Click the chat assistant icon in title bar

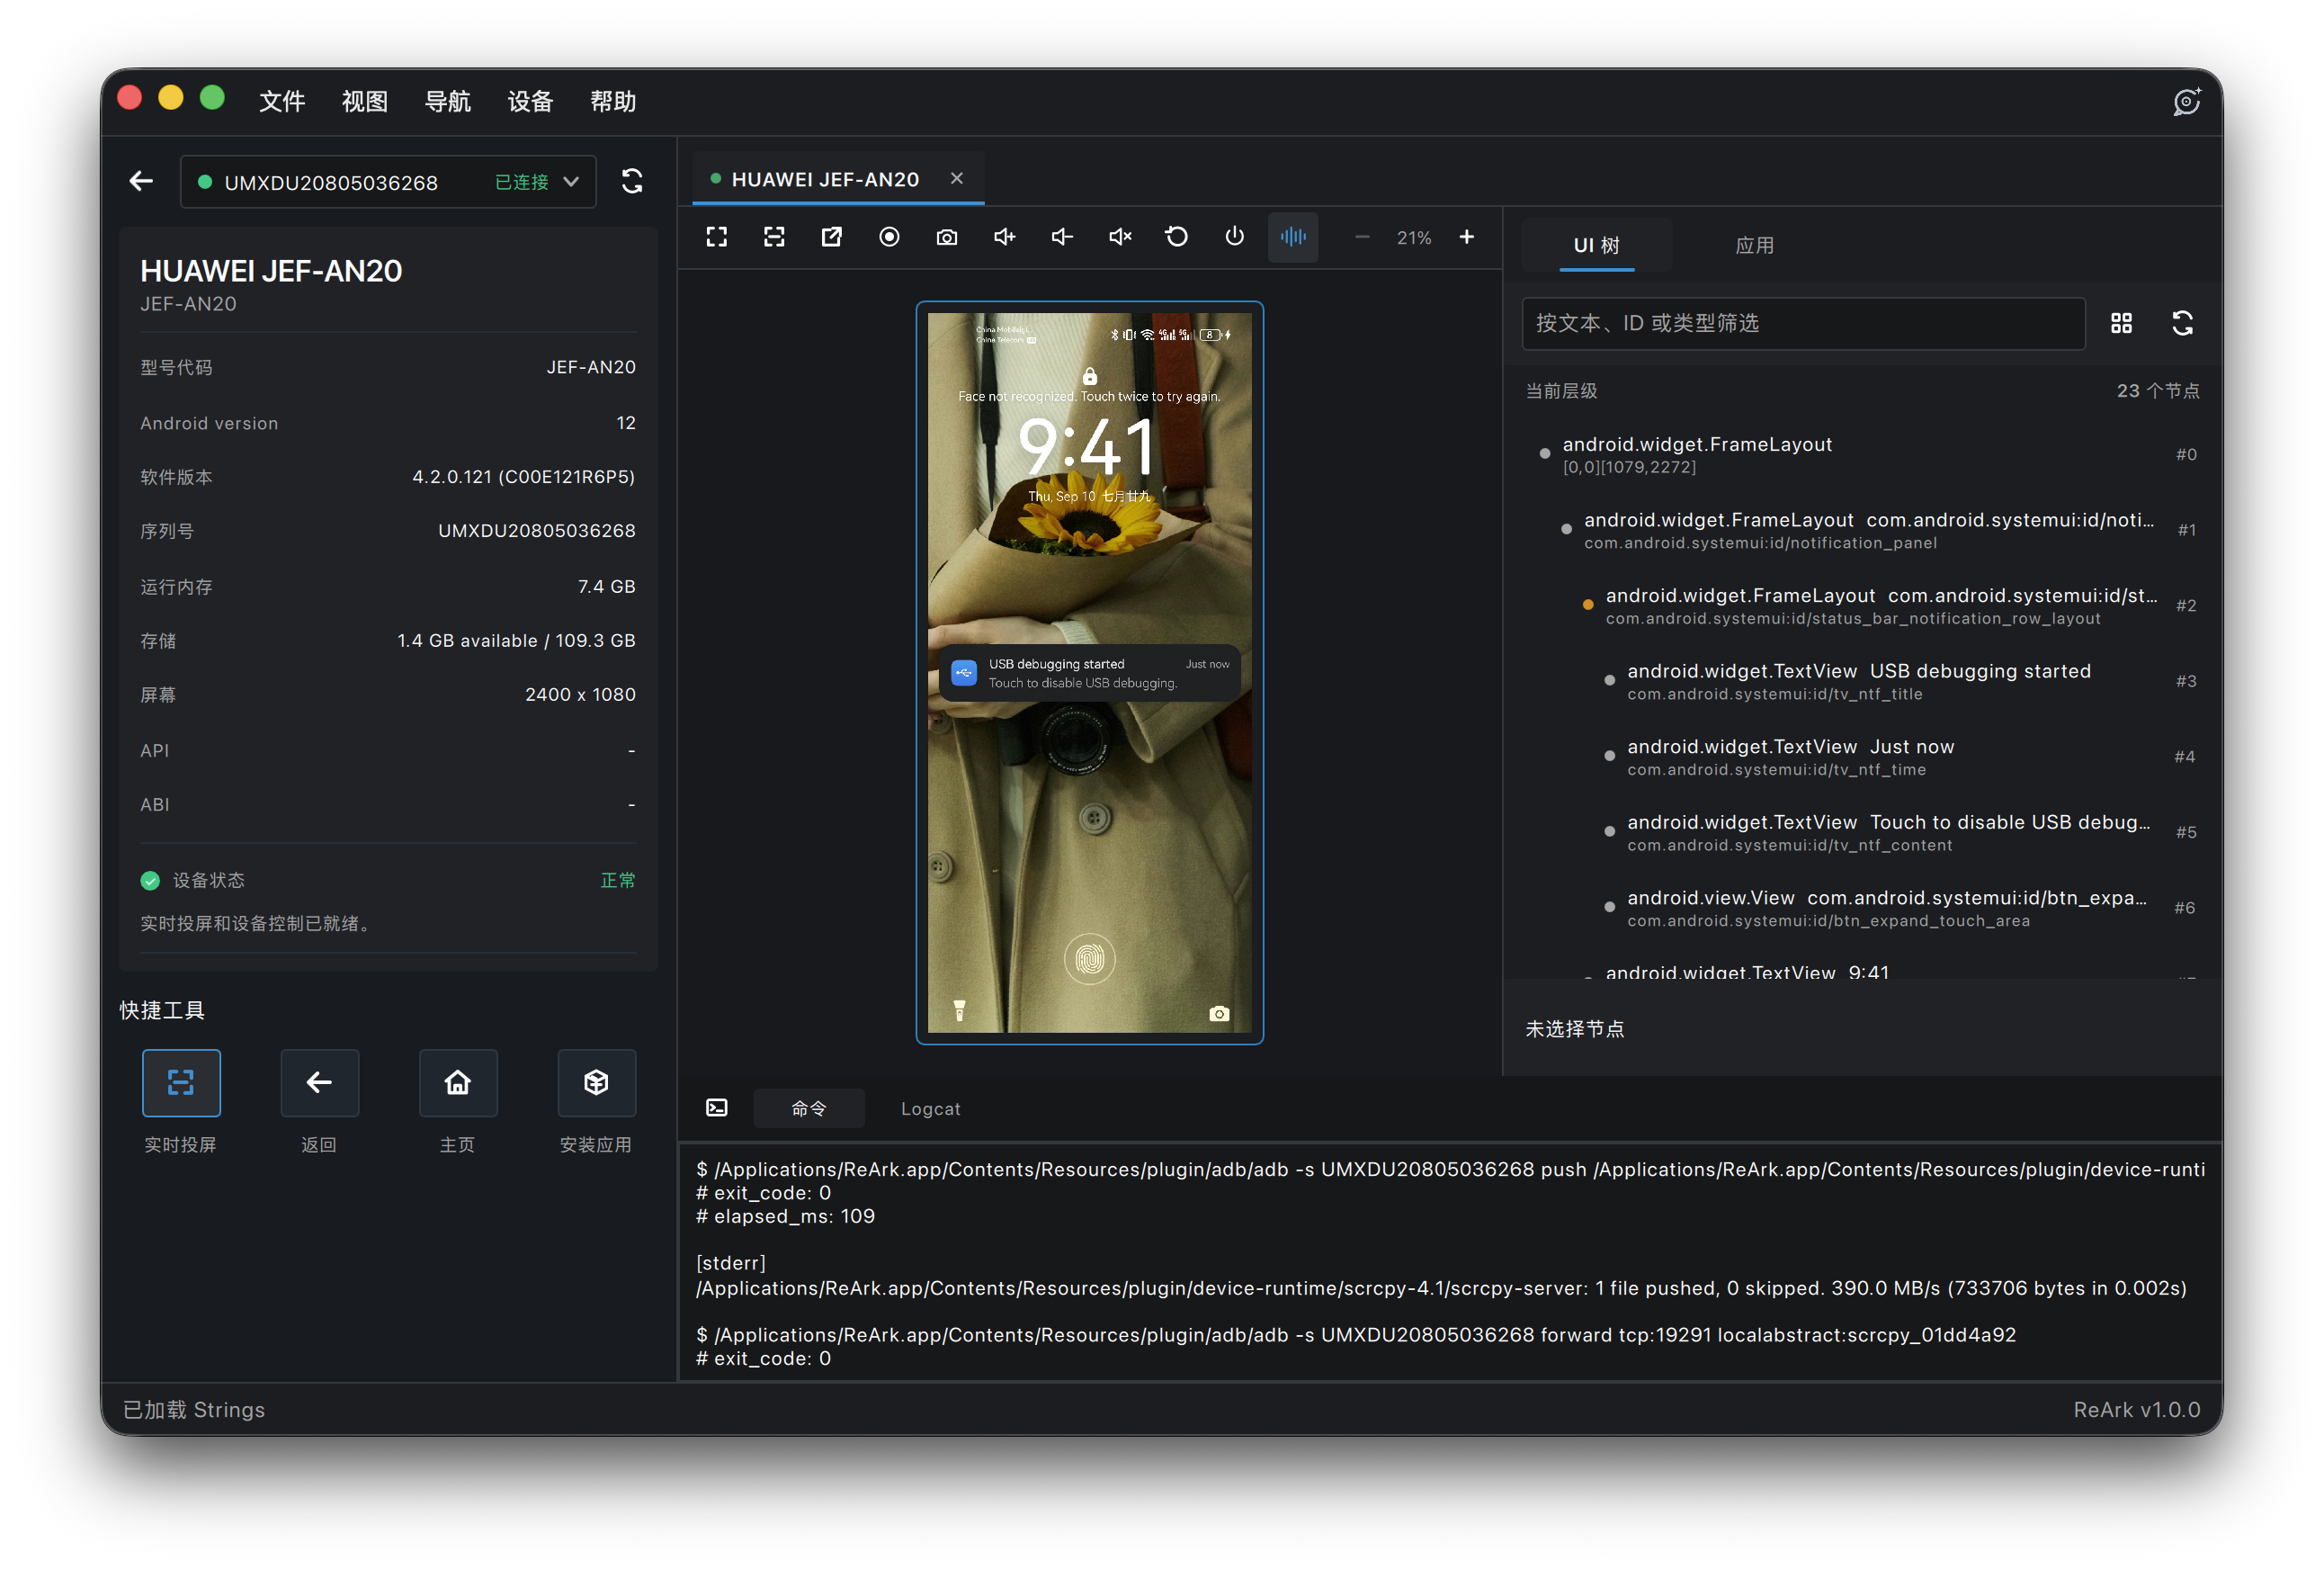pyautogui.click(x=2187, y=101)
